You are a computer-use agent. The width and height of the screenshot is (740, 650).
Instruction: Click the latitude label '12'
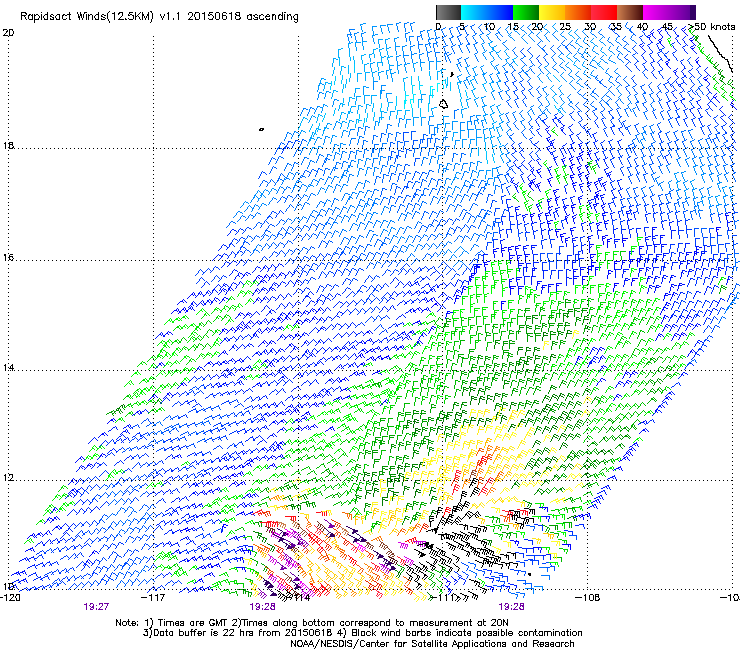(8, 478)
